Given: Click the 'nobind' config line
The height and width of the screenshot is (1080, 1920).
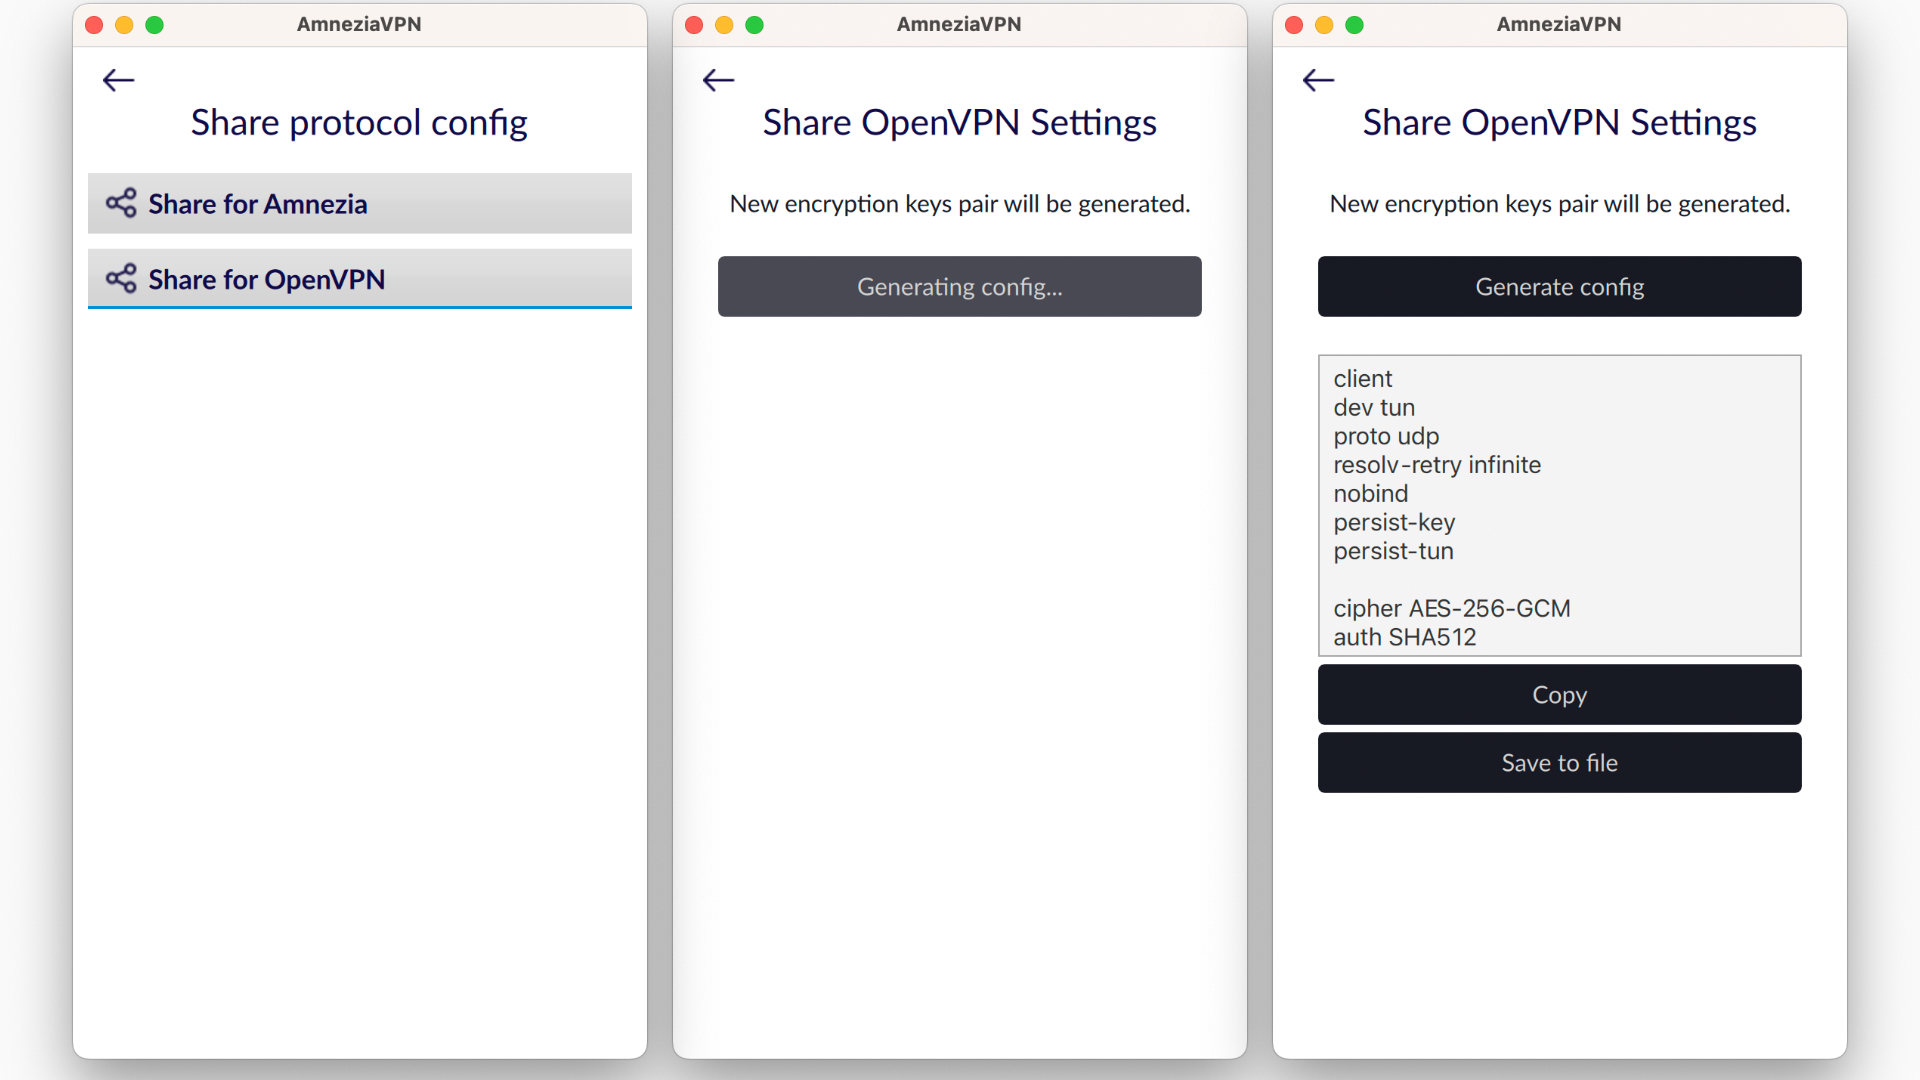Looking at the screenshot, I should tap(1370, 494).
